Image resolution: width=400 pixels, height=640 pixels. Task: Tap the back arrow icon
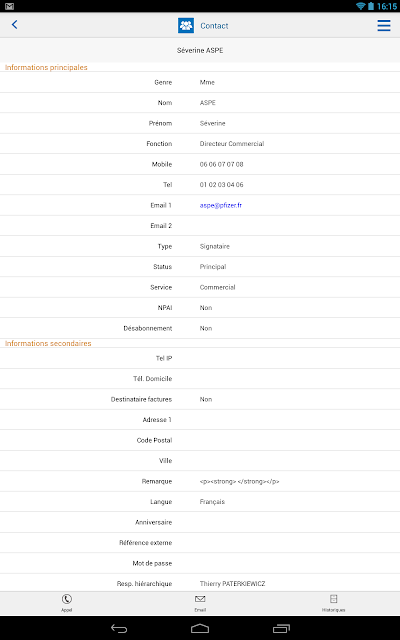click(x=15, y=25)
